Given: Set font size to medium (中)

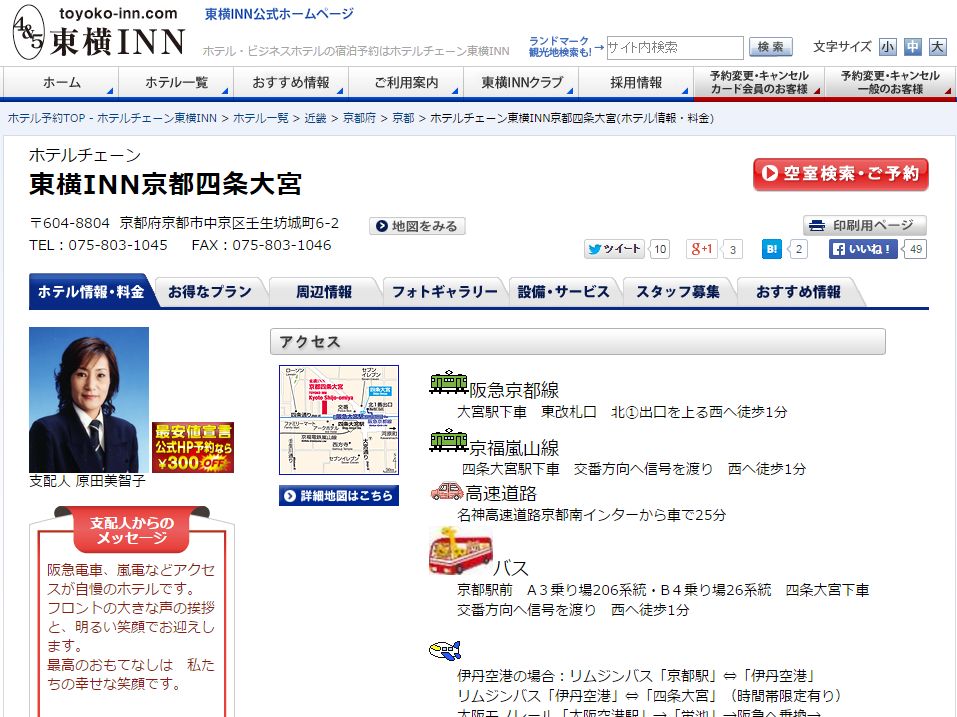Looking at the screenshot, I should click(x=912, y=47).
